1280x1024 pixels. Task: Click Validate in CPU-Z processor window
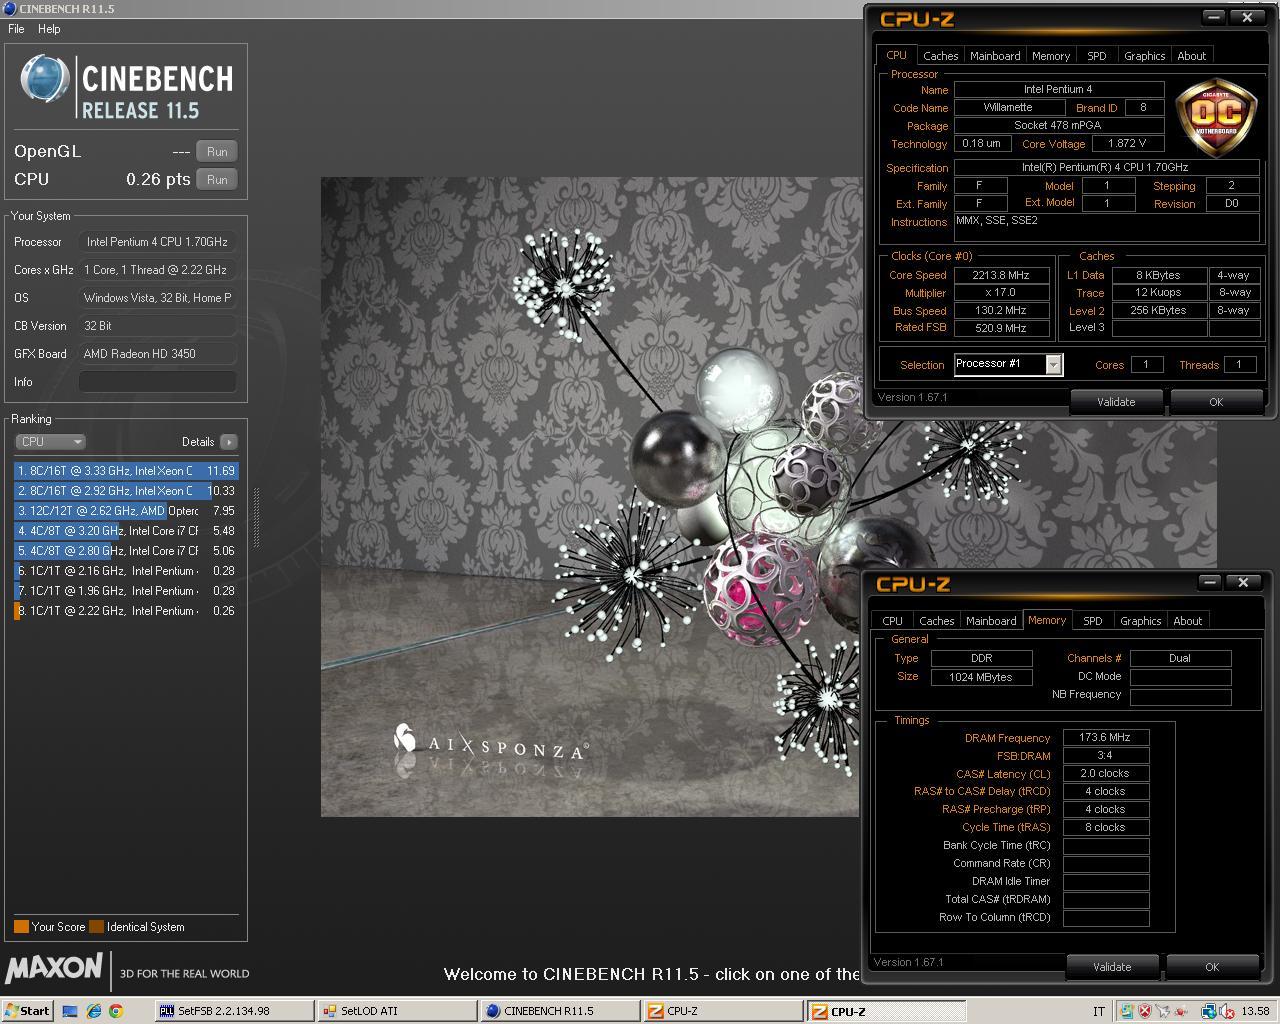pyautogui.click(x=1116, y=402)
